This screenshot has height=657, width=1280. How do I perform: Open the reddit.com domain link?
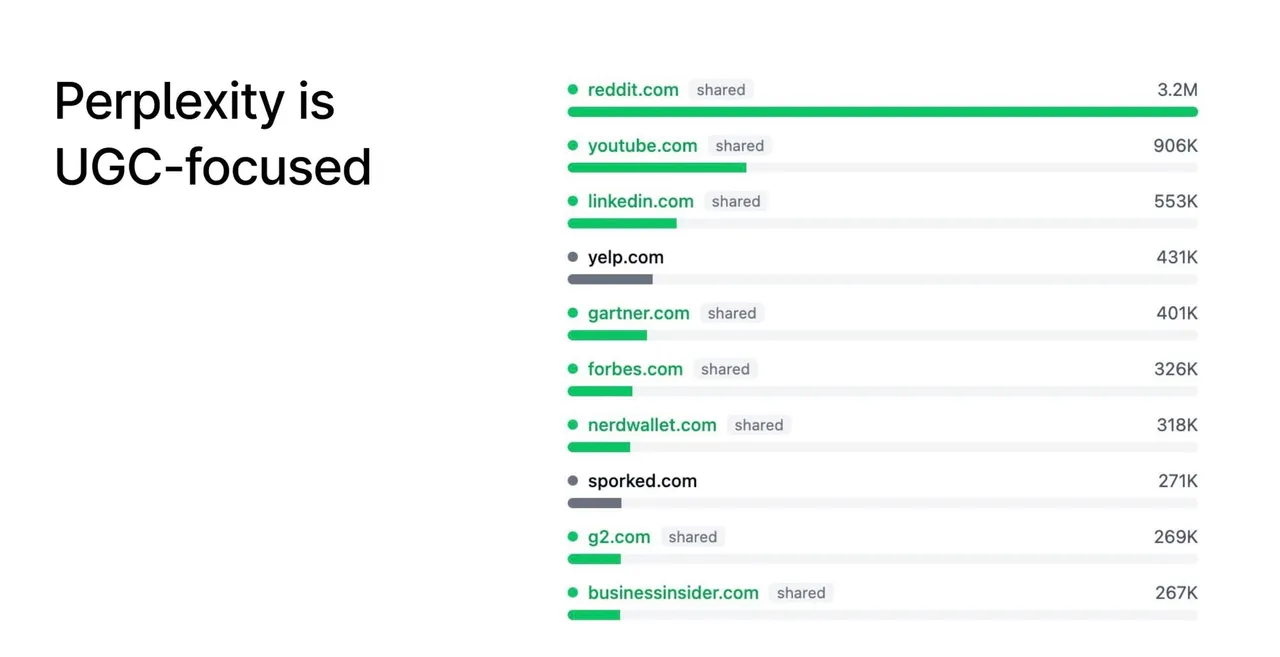tap(633, 90)
